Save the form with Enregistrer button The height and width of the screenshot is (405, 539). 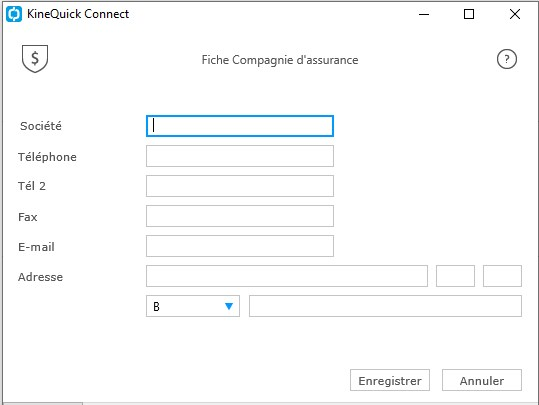click(390, 380)
